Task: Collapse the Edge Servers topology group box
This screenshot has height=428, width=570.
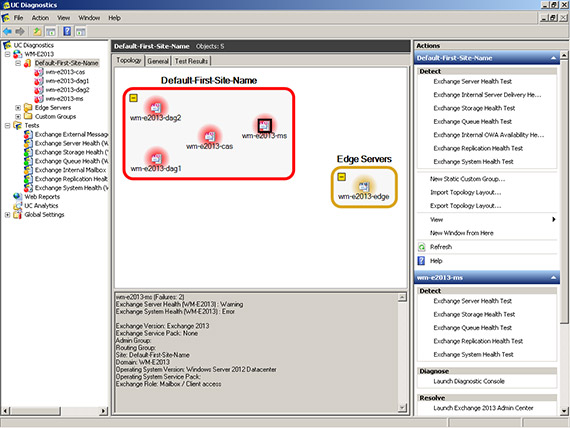Action: click(x=341, y=177)
